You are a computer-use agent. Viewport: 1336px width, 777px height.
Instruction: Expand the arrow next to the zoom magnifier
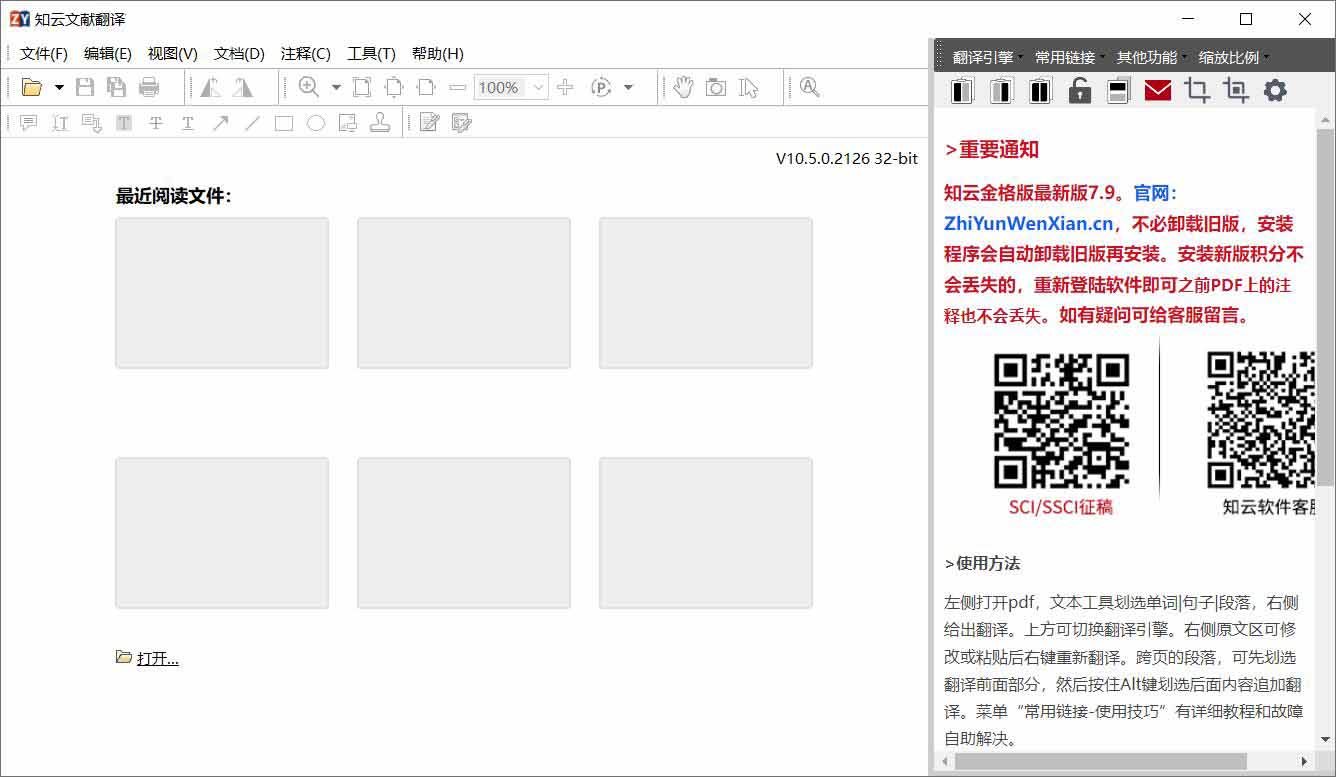[x=336, y=87]
